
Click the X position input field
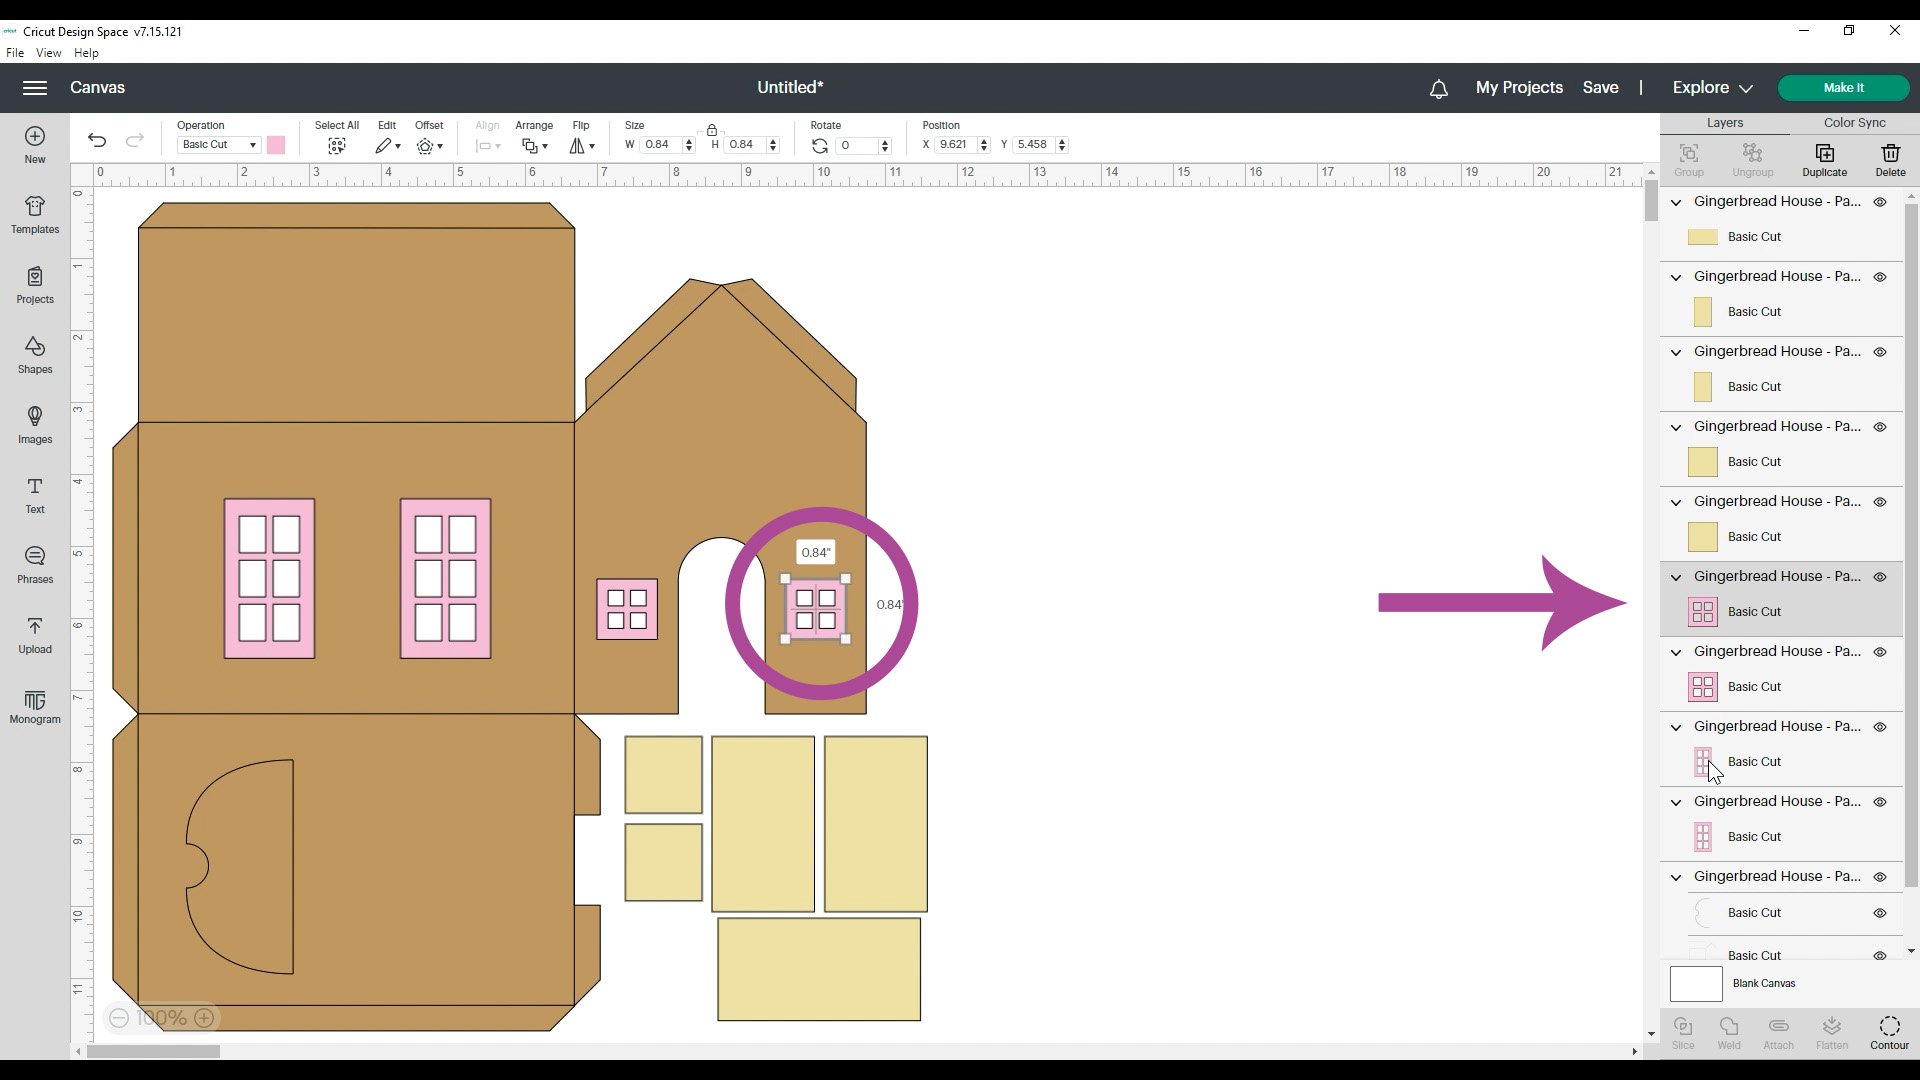pyautogui.click(x=957, y=145)
